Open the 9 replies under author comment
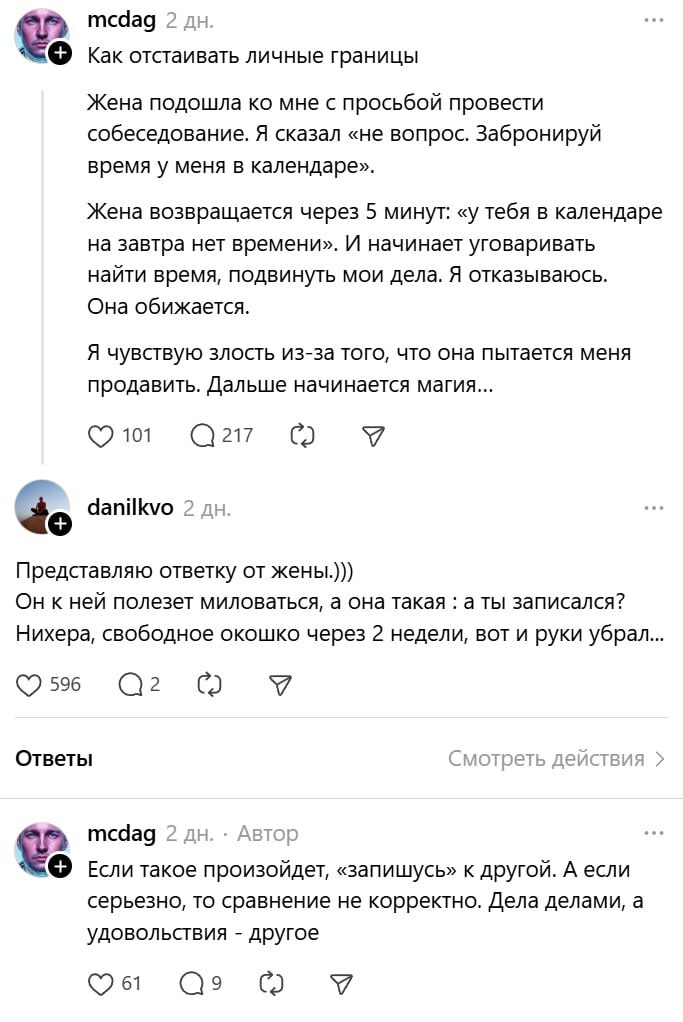This screenshot has width=683, height=1022. click(x=192, y=984)
